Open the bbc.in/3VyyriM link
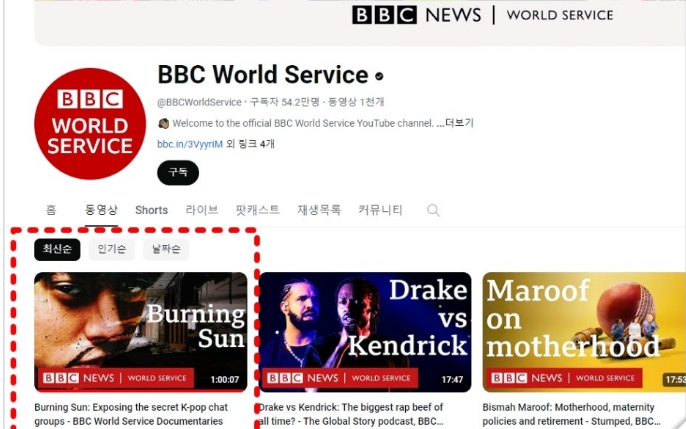This screenshot has width=686, height=429. 190,144
